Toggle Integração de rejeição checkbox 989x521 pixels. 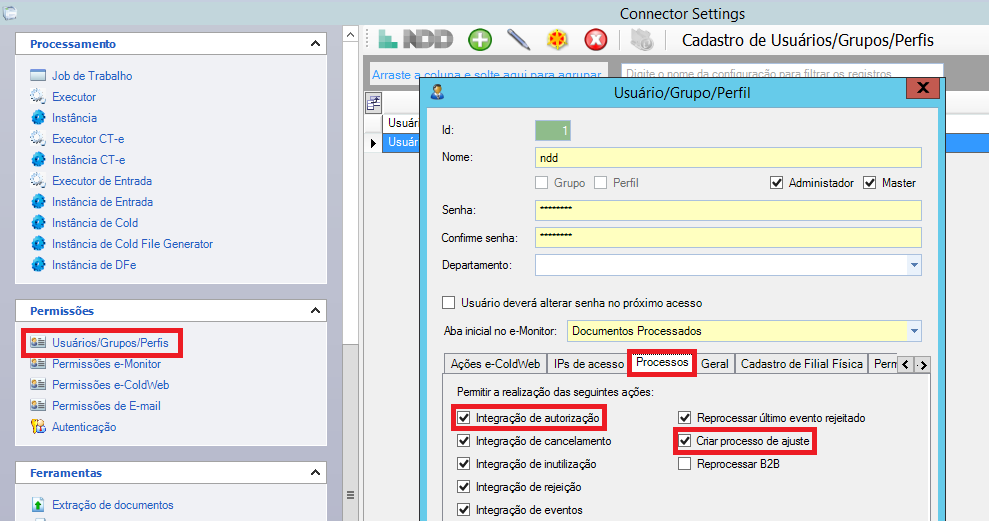(464, 487)
